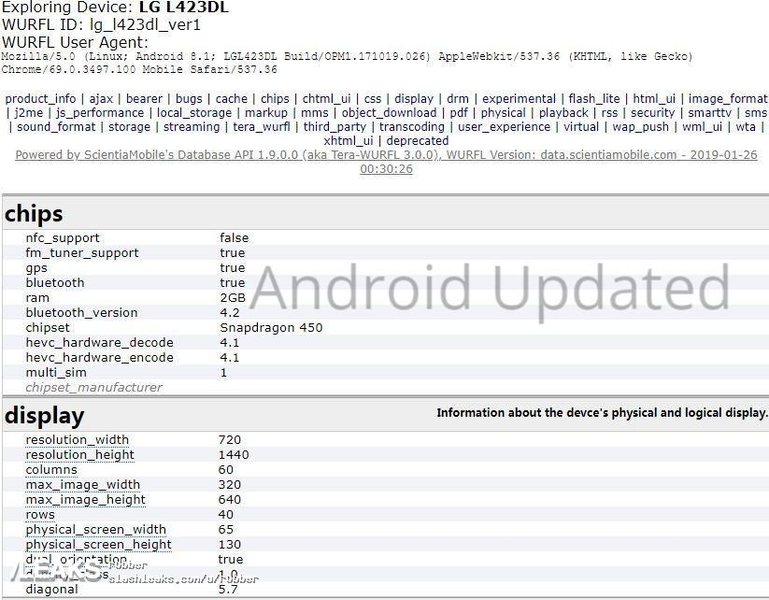
Task: Open the storage link
Action: coord(129,127)
